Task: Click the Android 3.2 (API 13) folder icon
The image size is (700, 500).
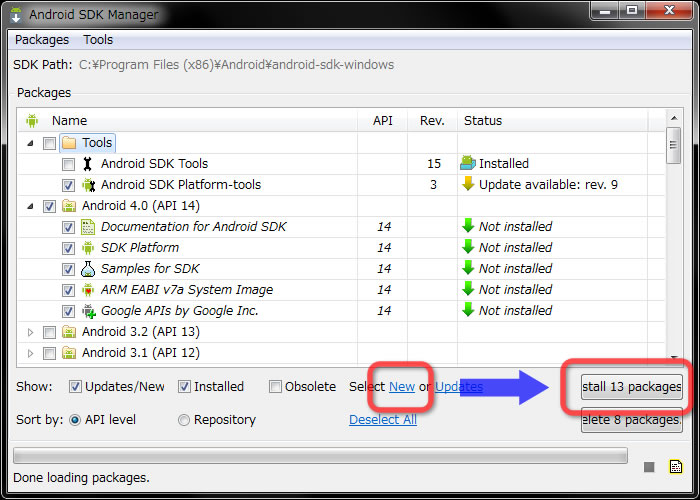Action: (x=69, y=332)
